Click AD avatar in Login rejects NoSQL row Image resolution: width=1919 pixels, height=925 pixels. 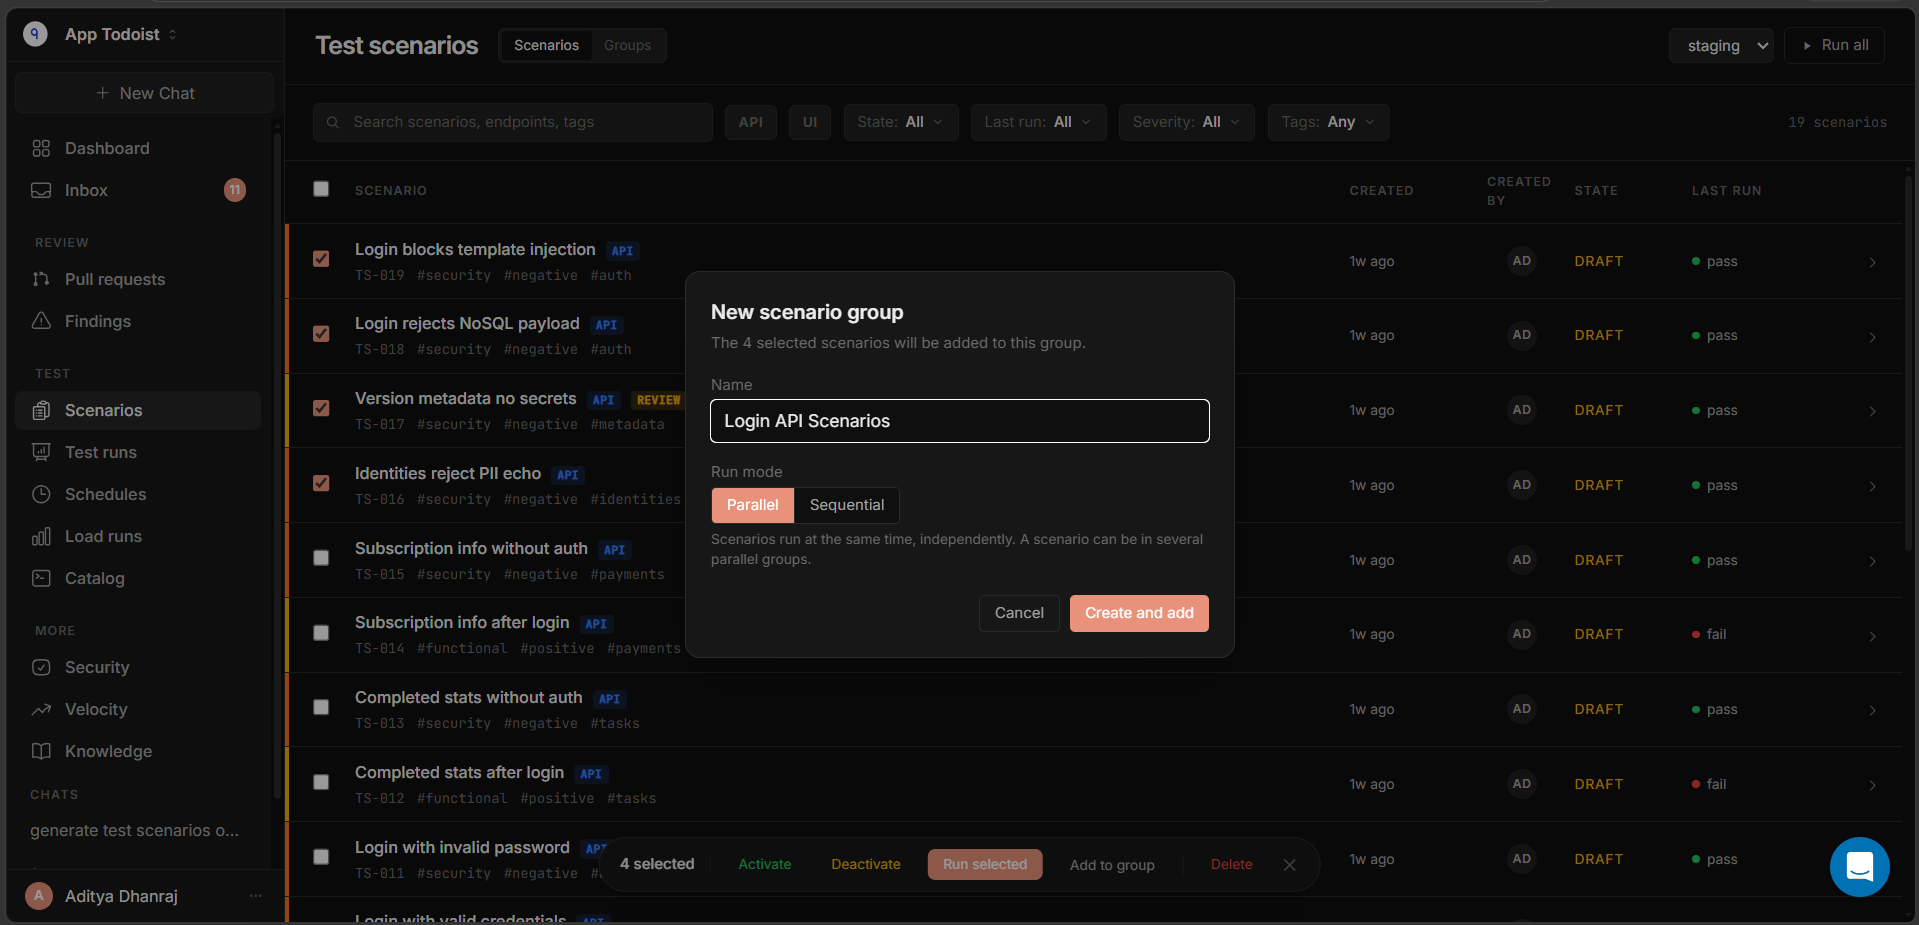click(x=1522, y=335)
